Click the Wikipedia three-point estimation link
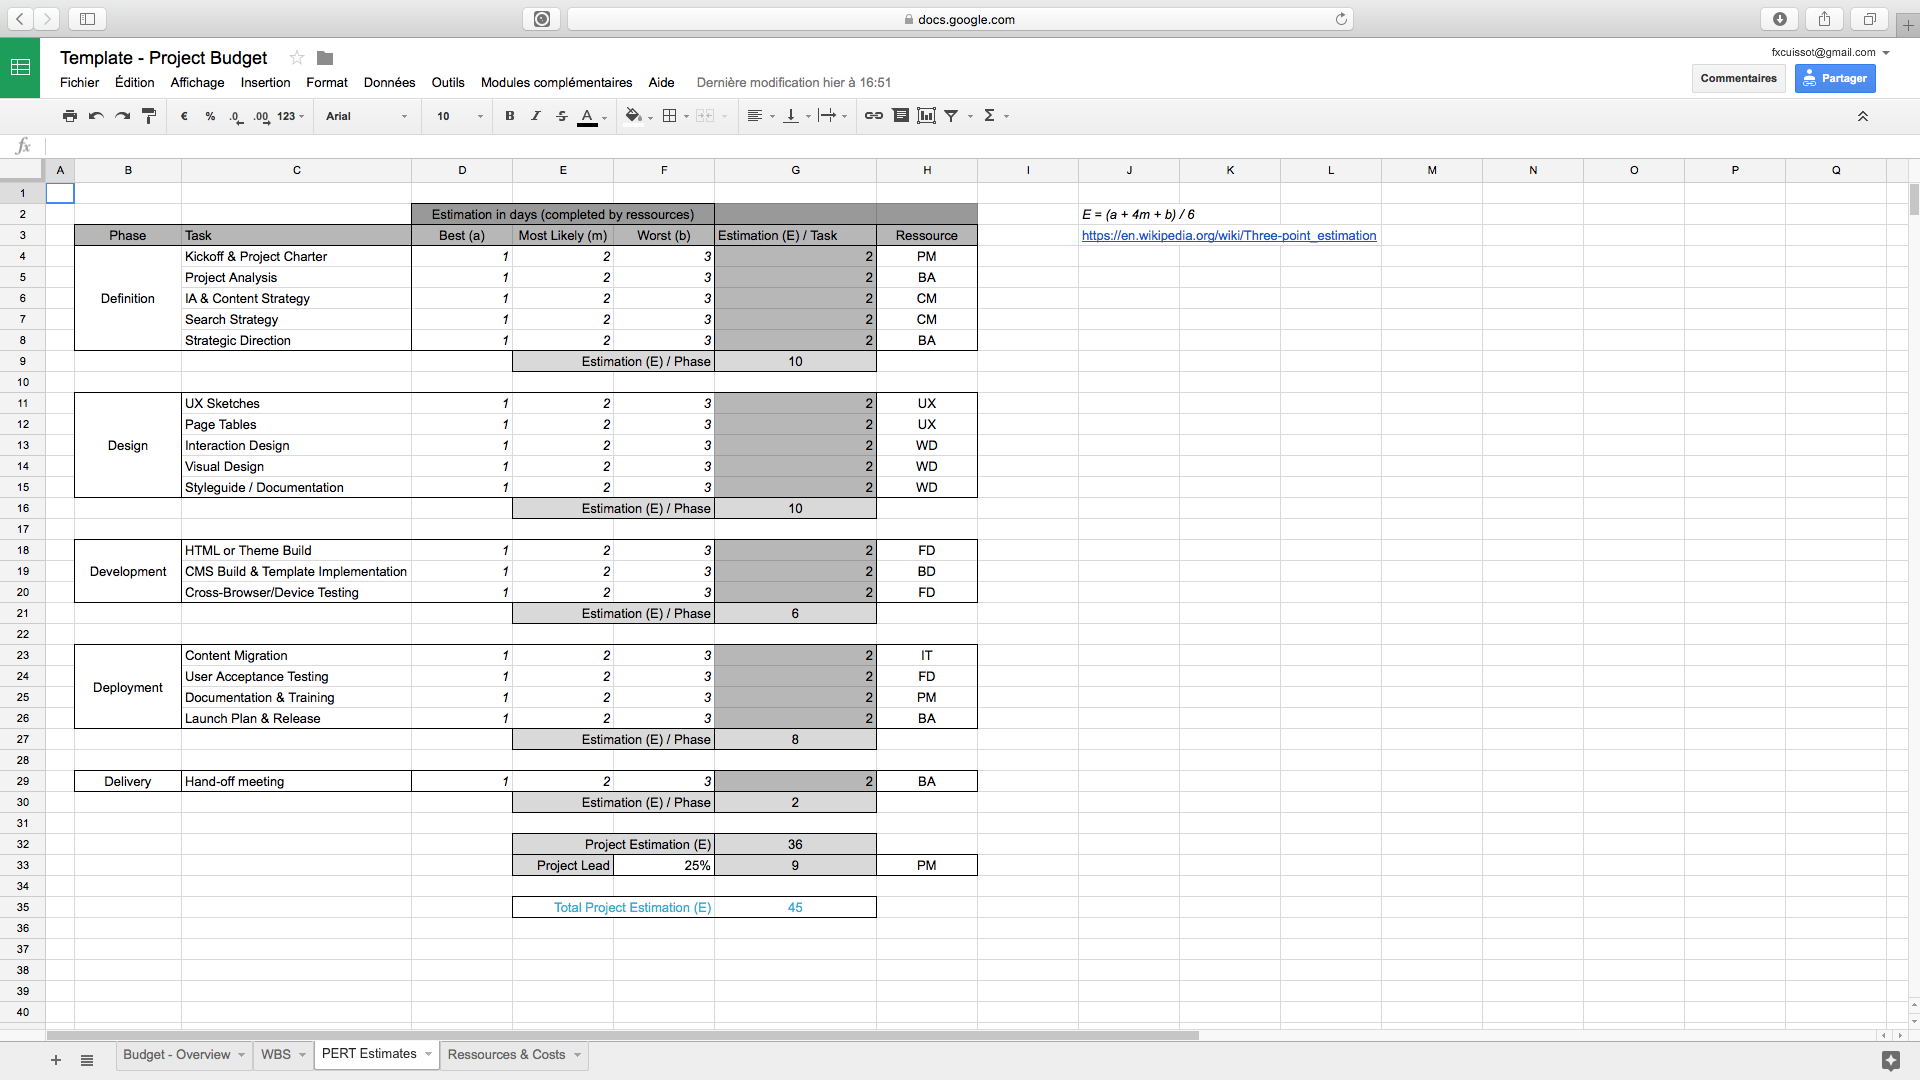 1229,235
